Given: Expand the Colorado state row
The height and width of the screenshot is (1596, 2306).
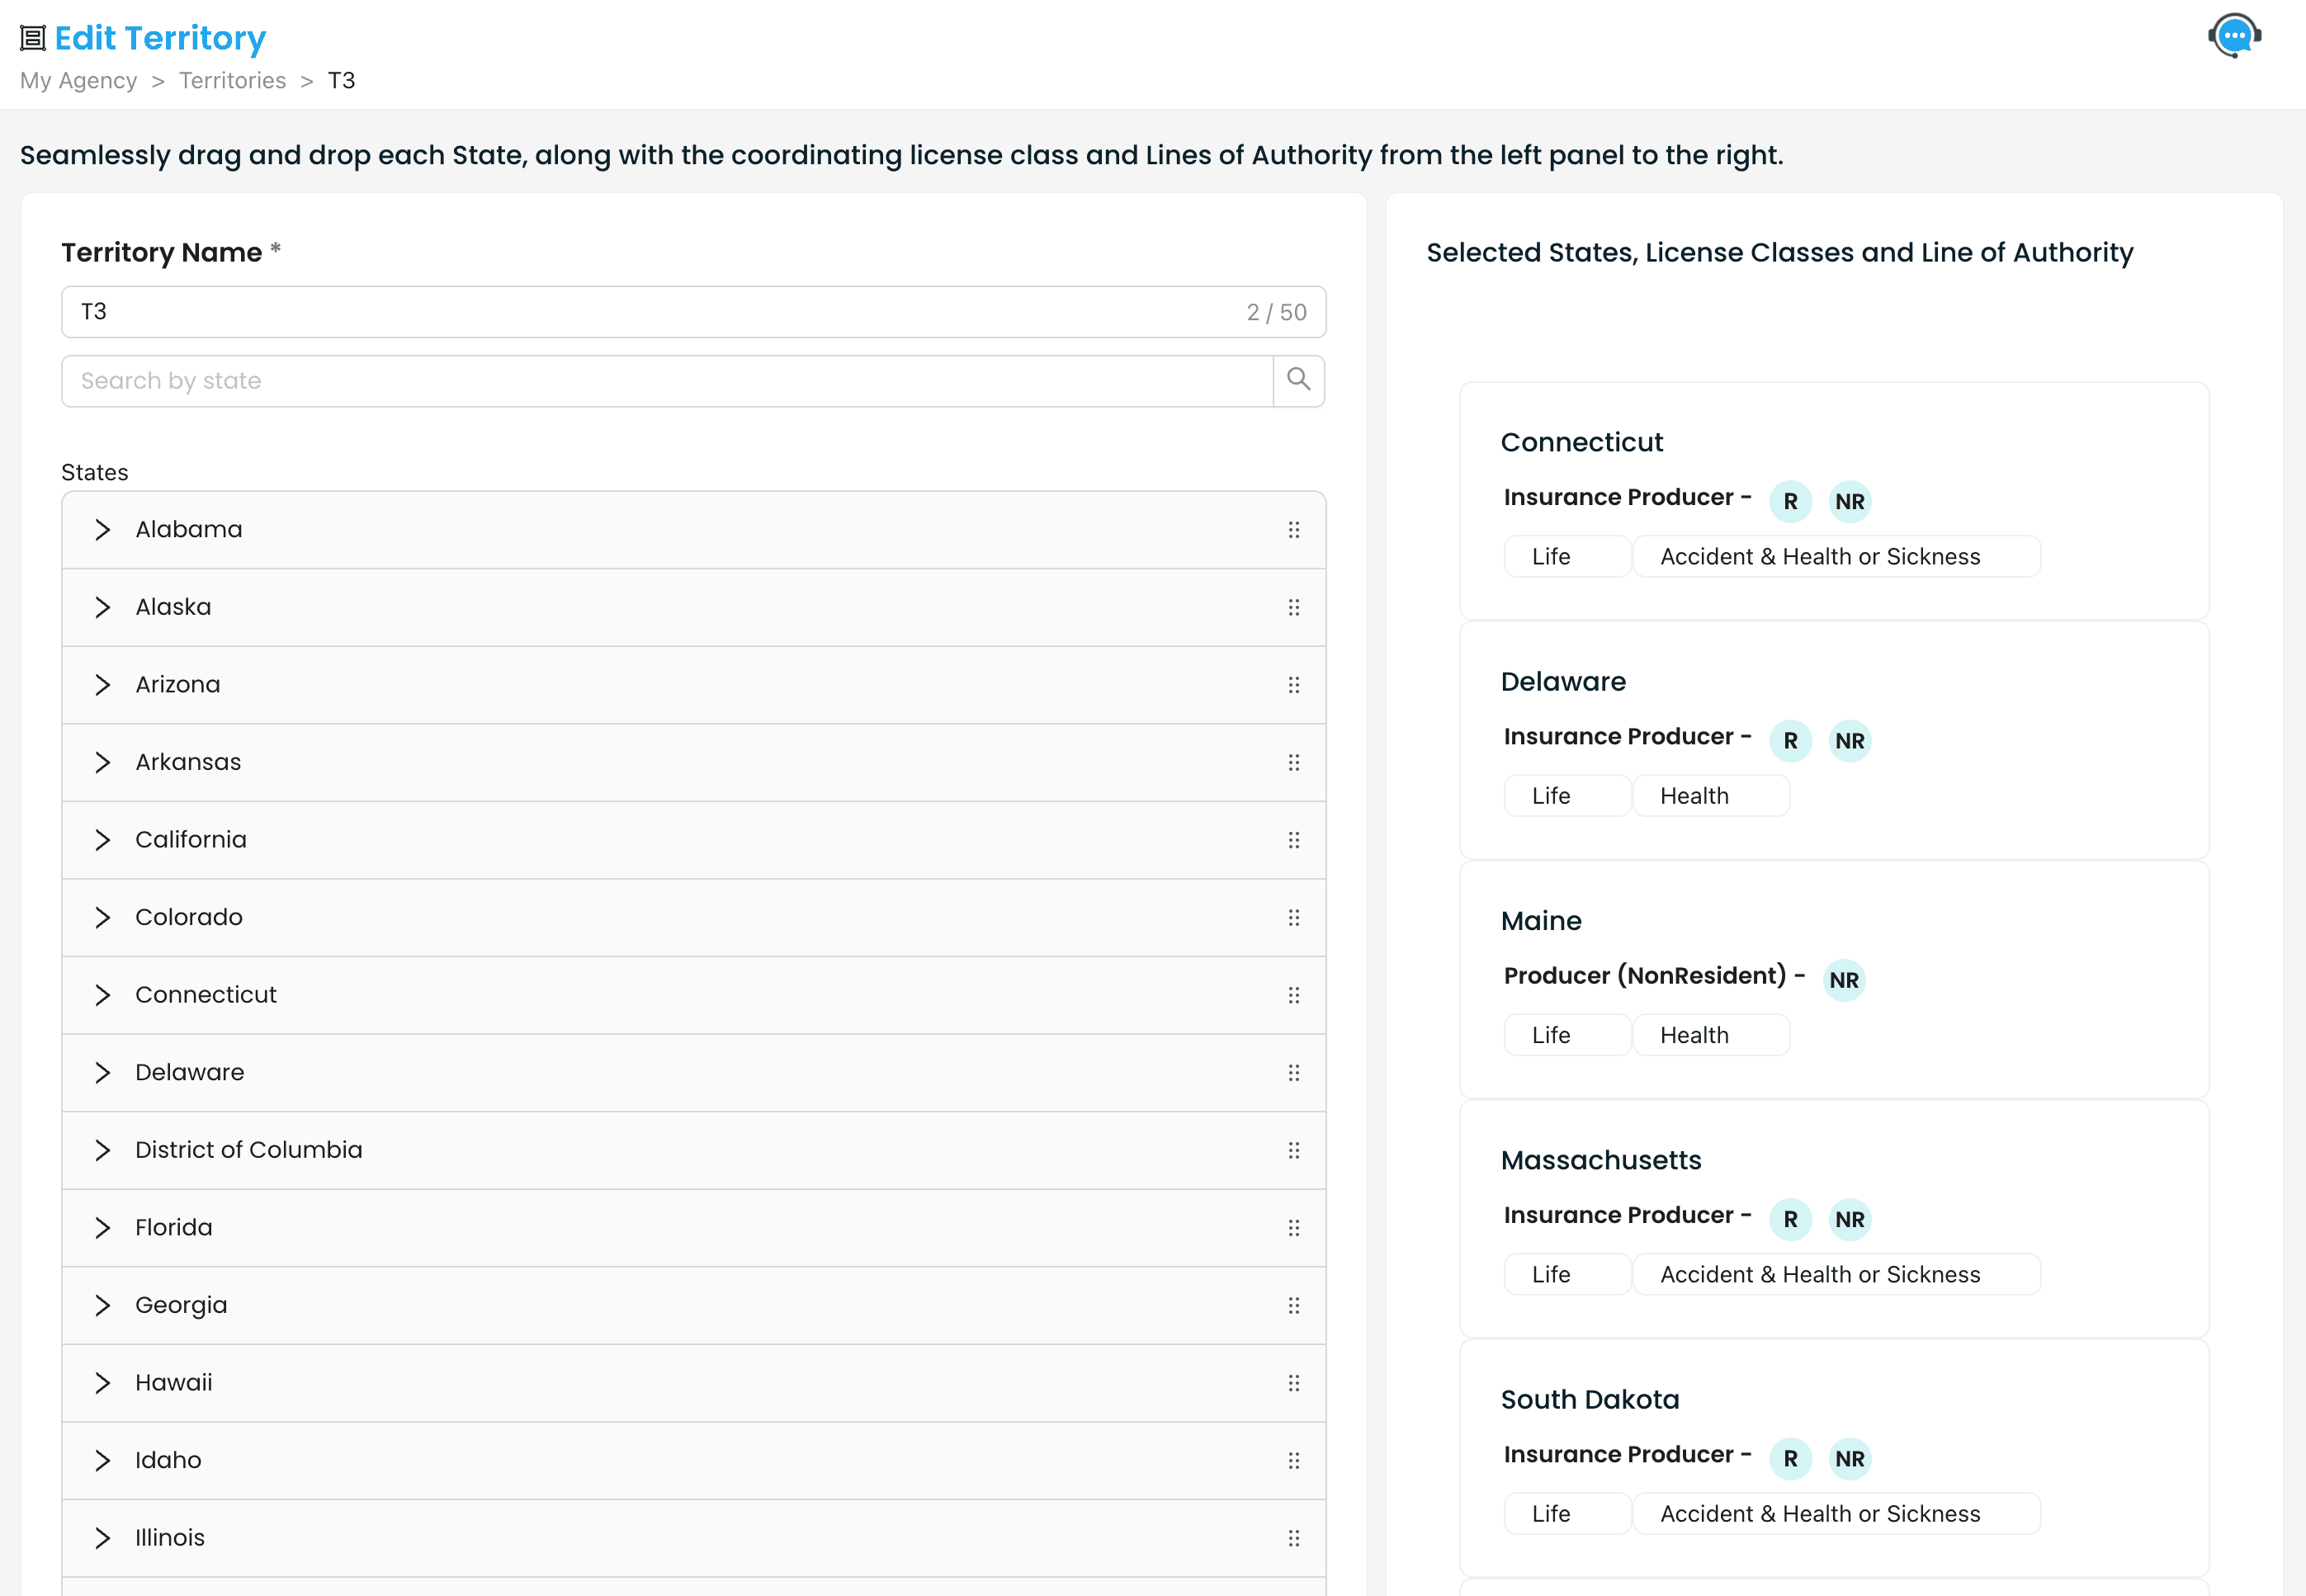Looking at the screenshot, I should [102, 917].
